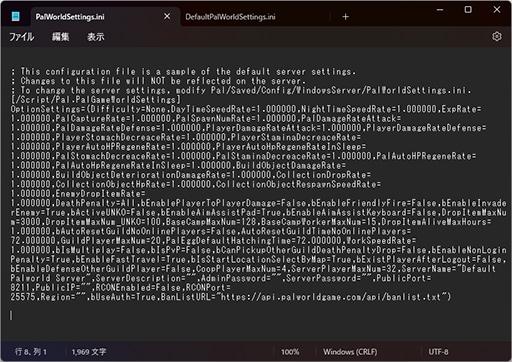The image size is (512, 362).
Task: Click the 1,969 文字 character count
Action: click(x=89, y=352)
